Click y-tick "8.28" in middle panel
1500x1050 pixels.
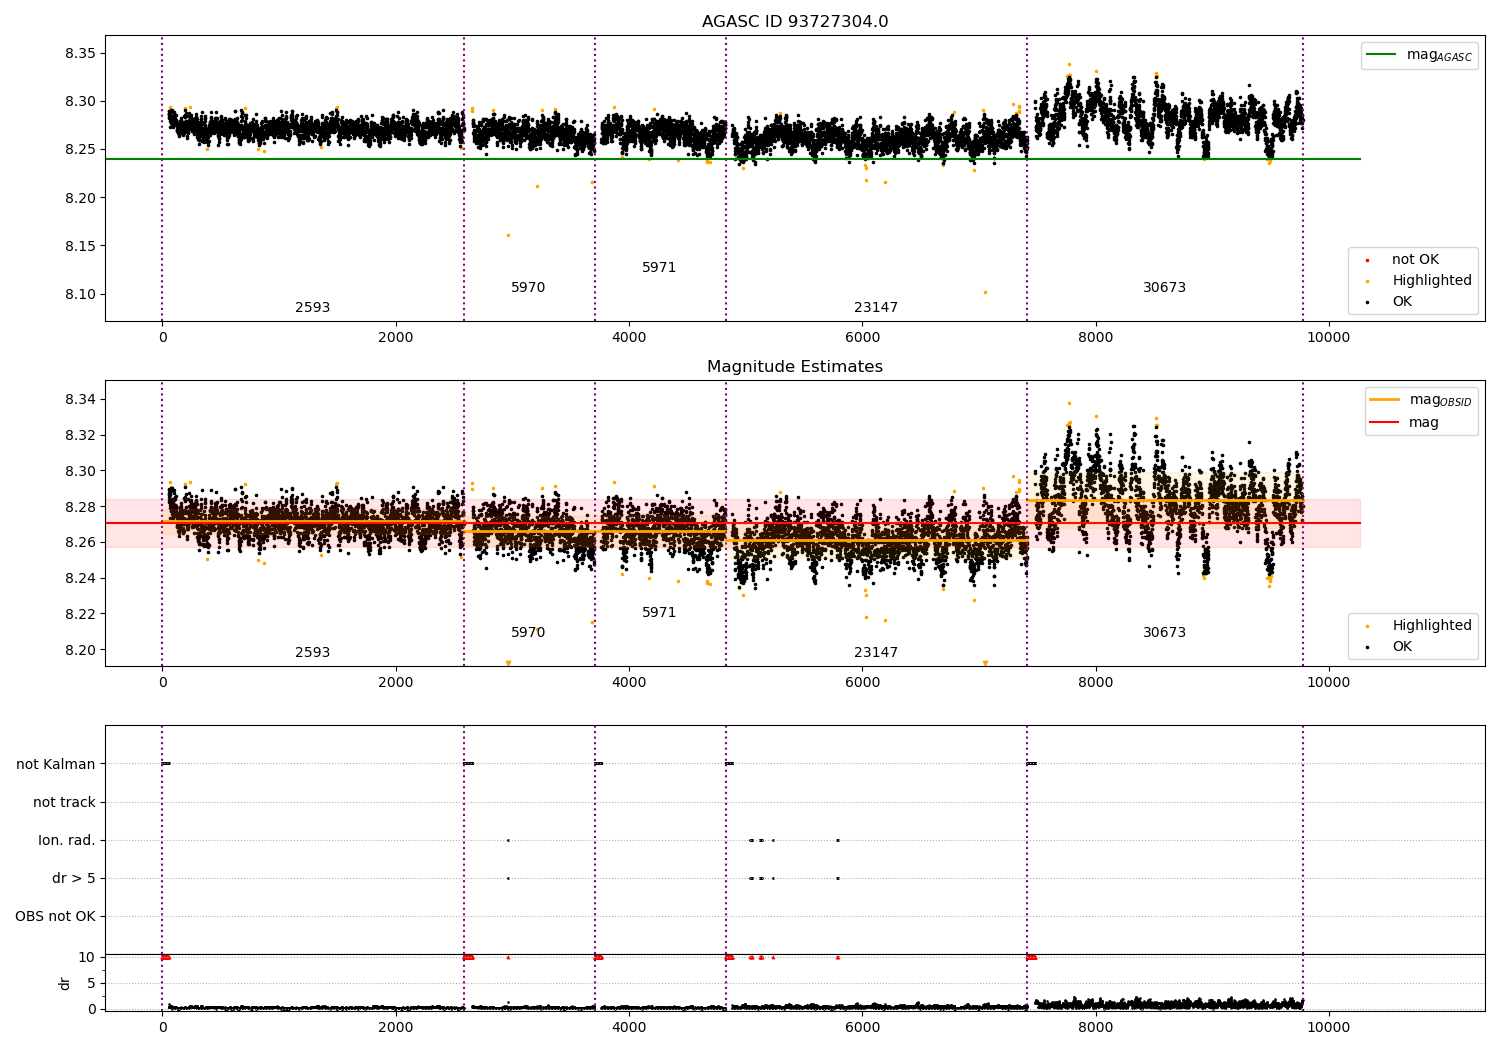click(80, 507)
